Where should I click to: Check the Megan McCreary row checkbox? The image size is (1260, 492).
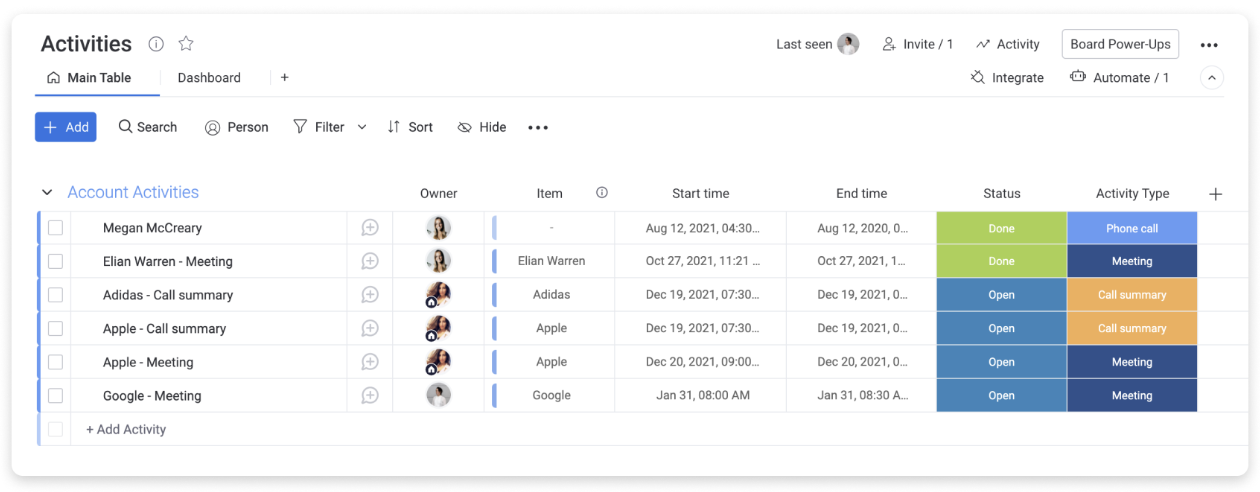point(55,228)
